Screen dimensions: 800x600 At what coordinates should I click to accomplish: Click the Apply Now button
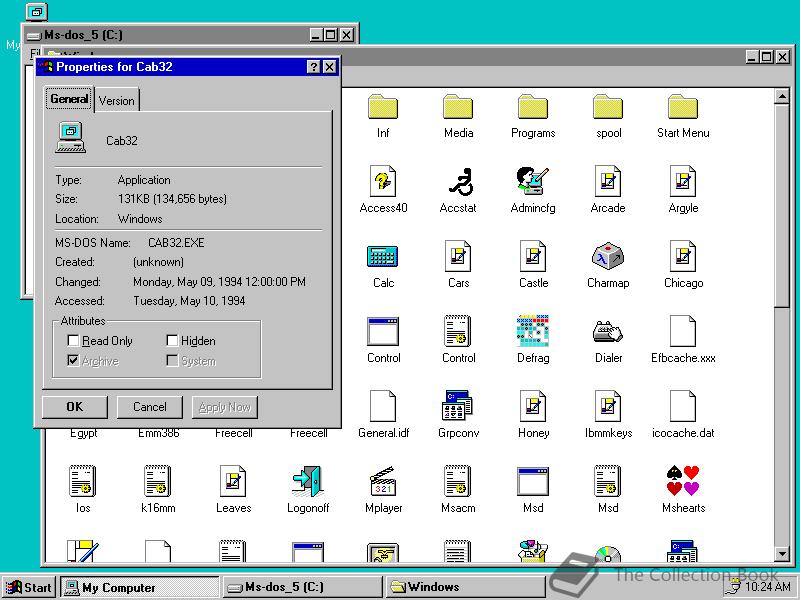coord(224,407)
